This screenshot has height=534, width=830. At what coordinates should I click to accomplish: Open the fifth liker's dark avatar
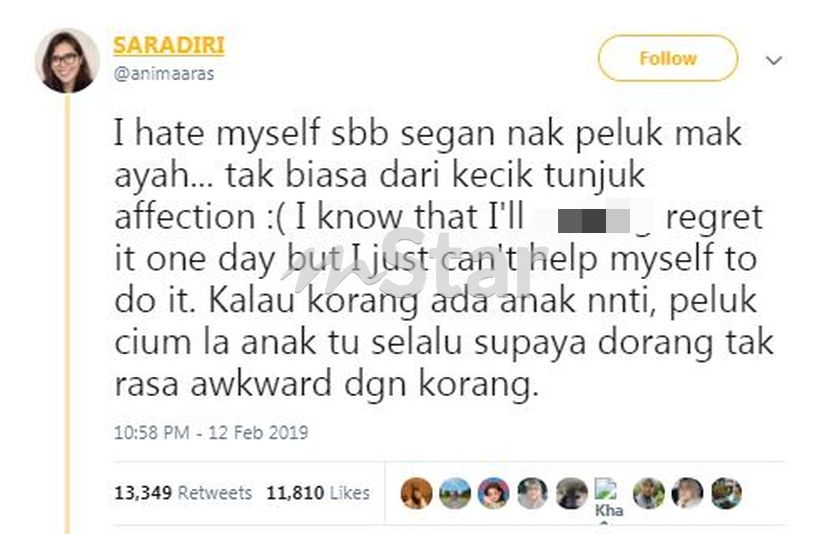(x=571, y=493)
